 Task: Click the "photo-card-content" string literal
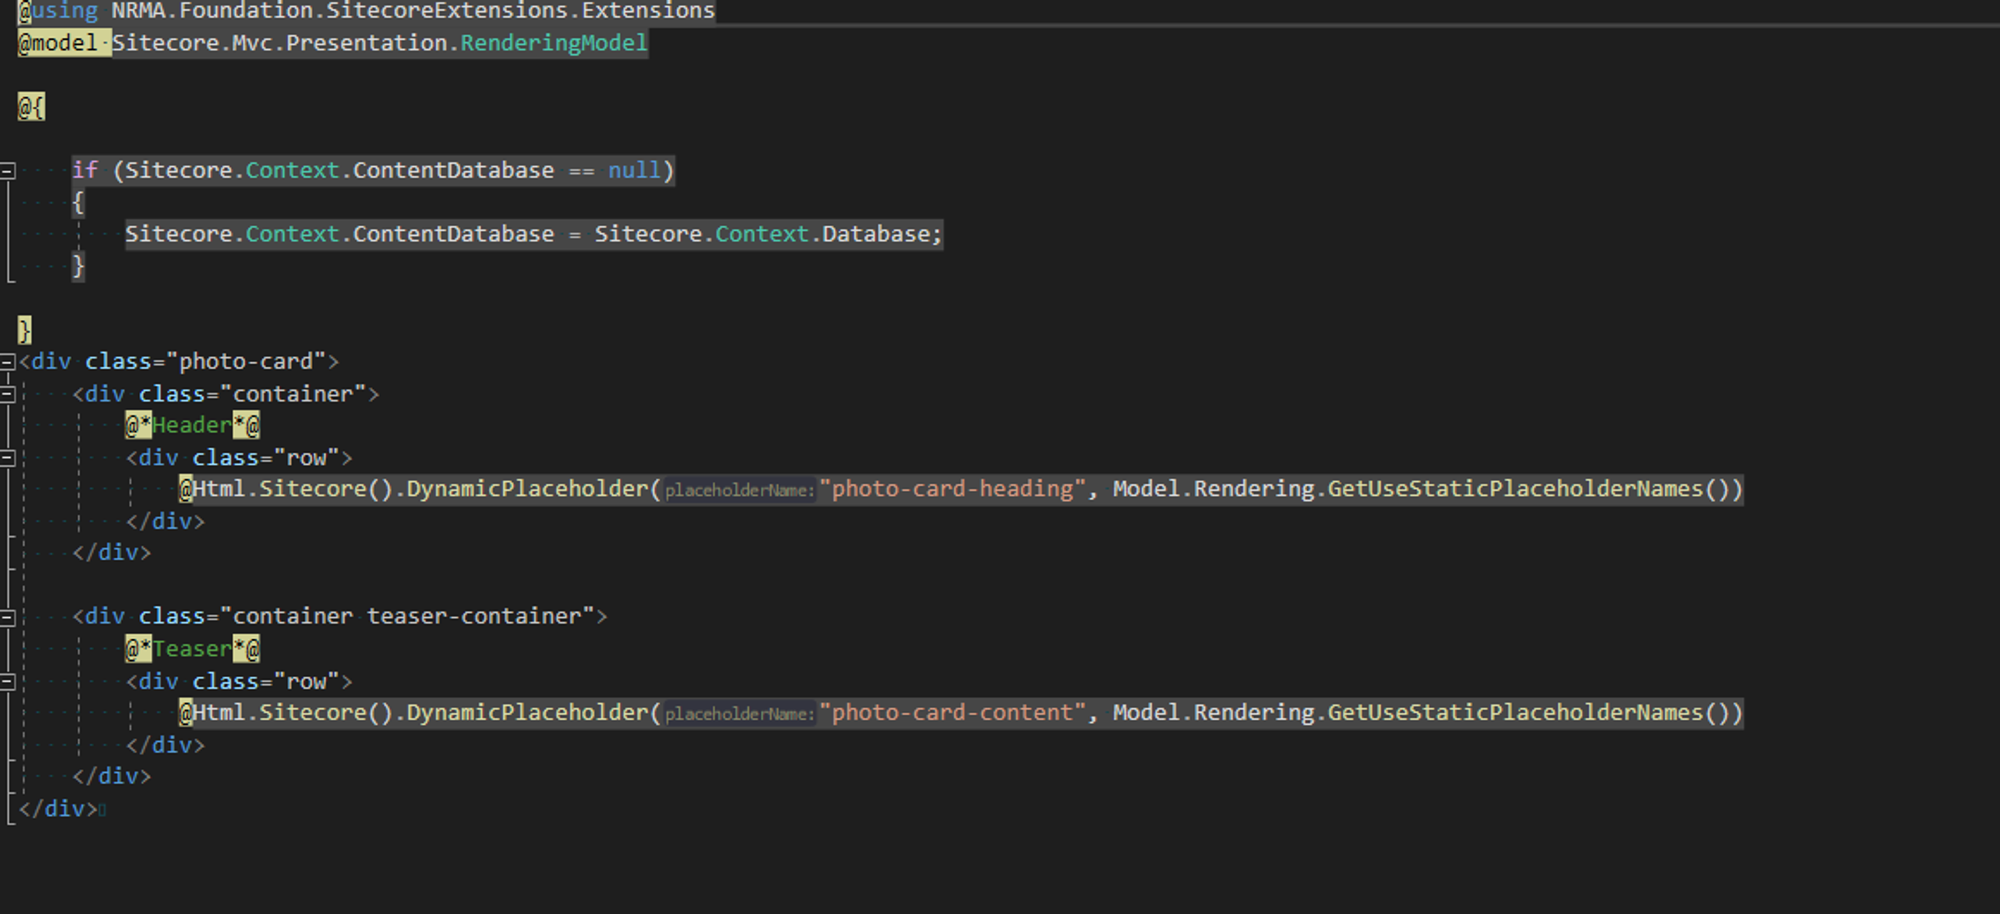coord(951,713)
